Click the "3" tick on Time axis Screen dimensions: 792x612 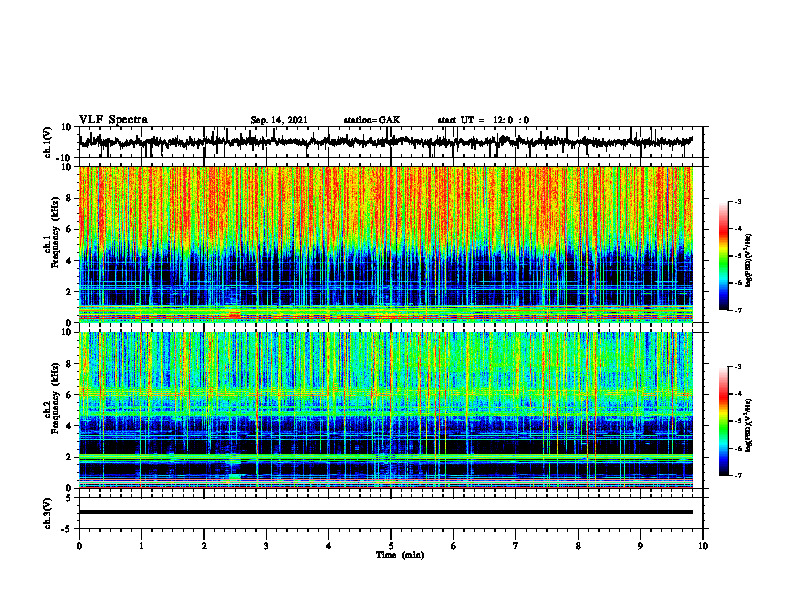coord(266,546)
